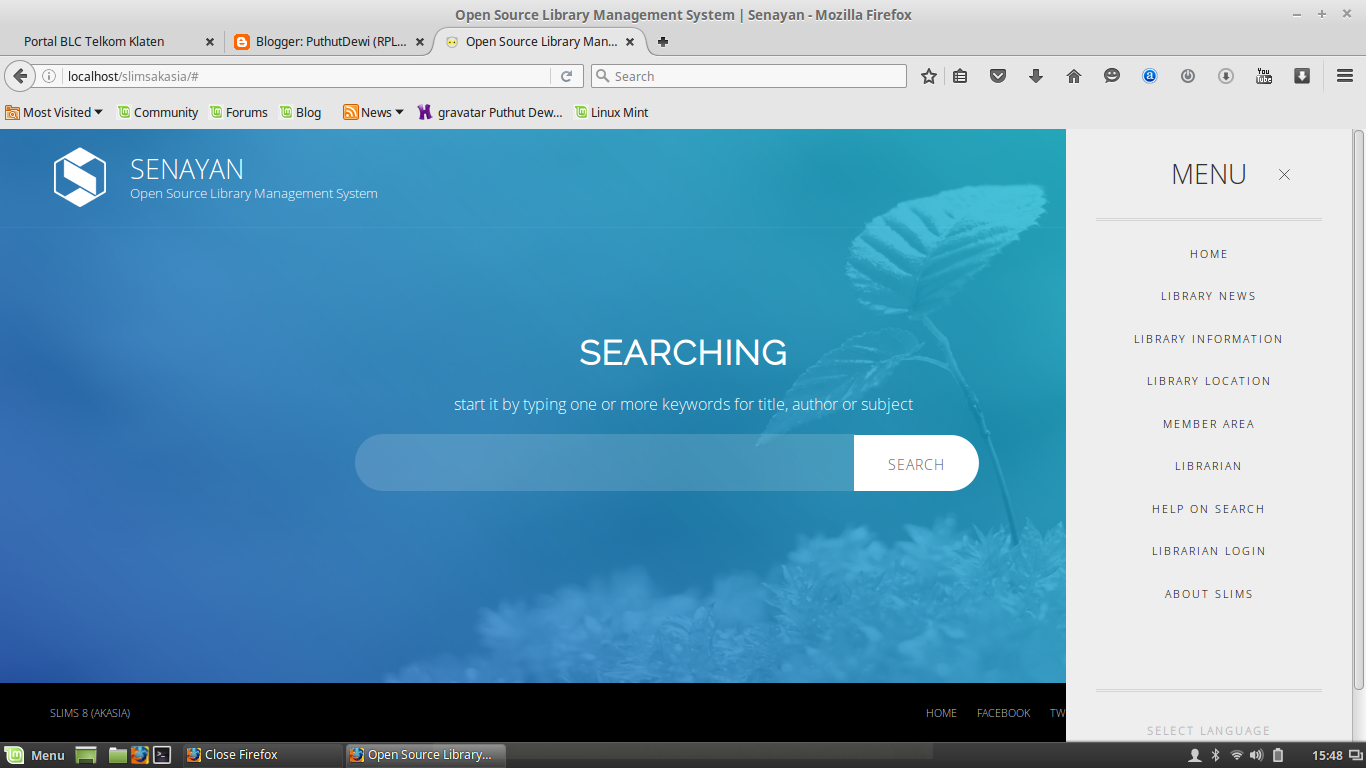
Task: Open LIBRARY LOCATION menu item
Action: point(1208,381)
